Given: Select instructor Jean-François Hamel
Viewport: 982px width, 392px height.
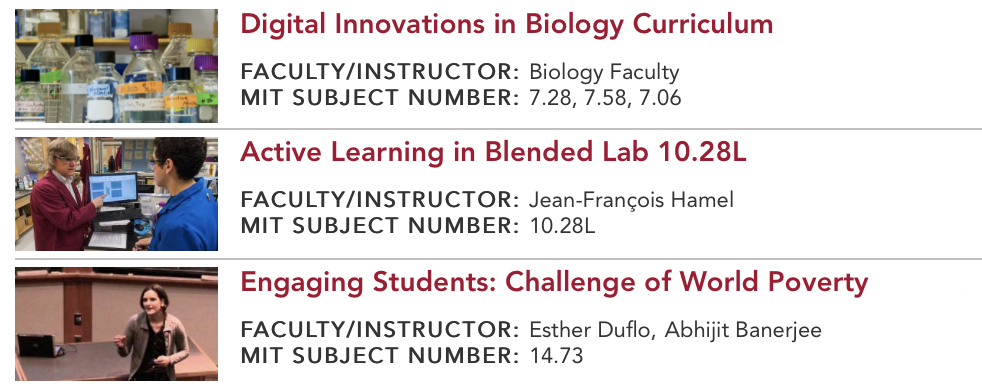Looking at the screenshot, I should (x=631, y=200).
